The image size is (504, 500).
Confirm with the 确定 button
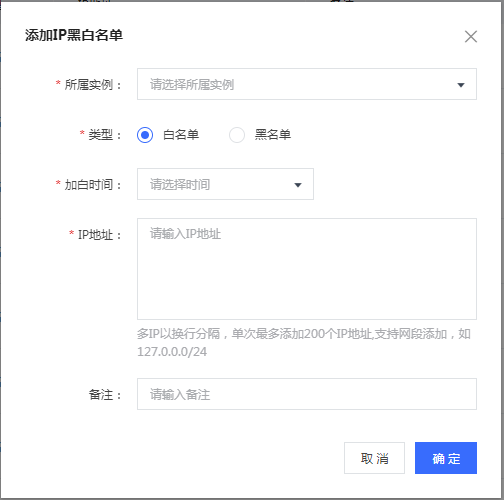point(446,458)
